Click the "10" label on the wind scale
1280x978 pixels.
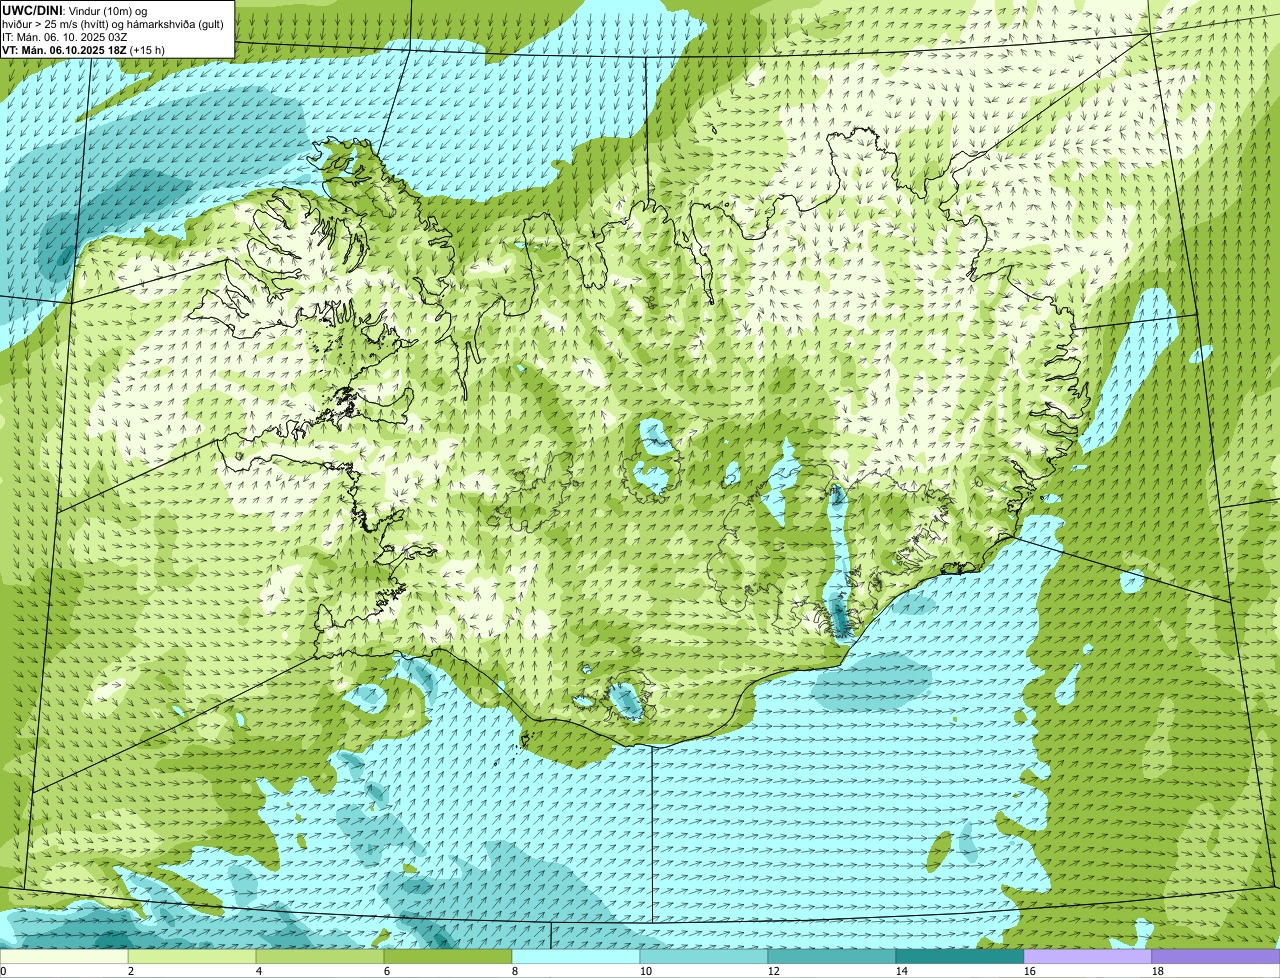(x=646, y=971)
